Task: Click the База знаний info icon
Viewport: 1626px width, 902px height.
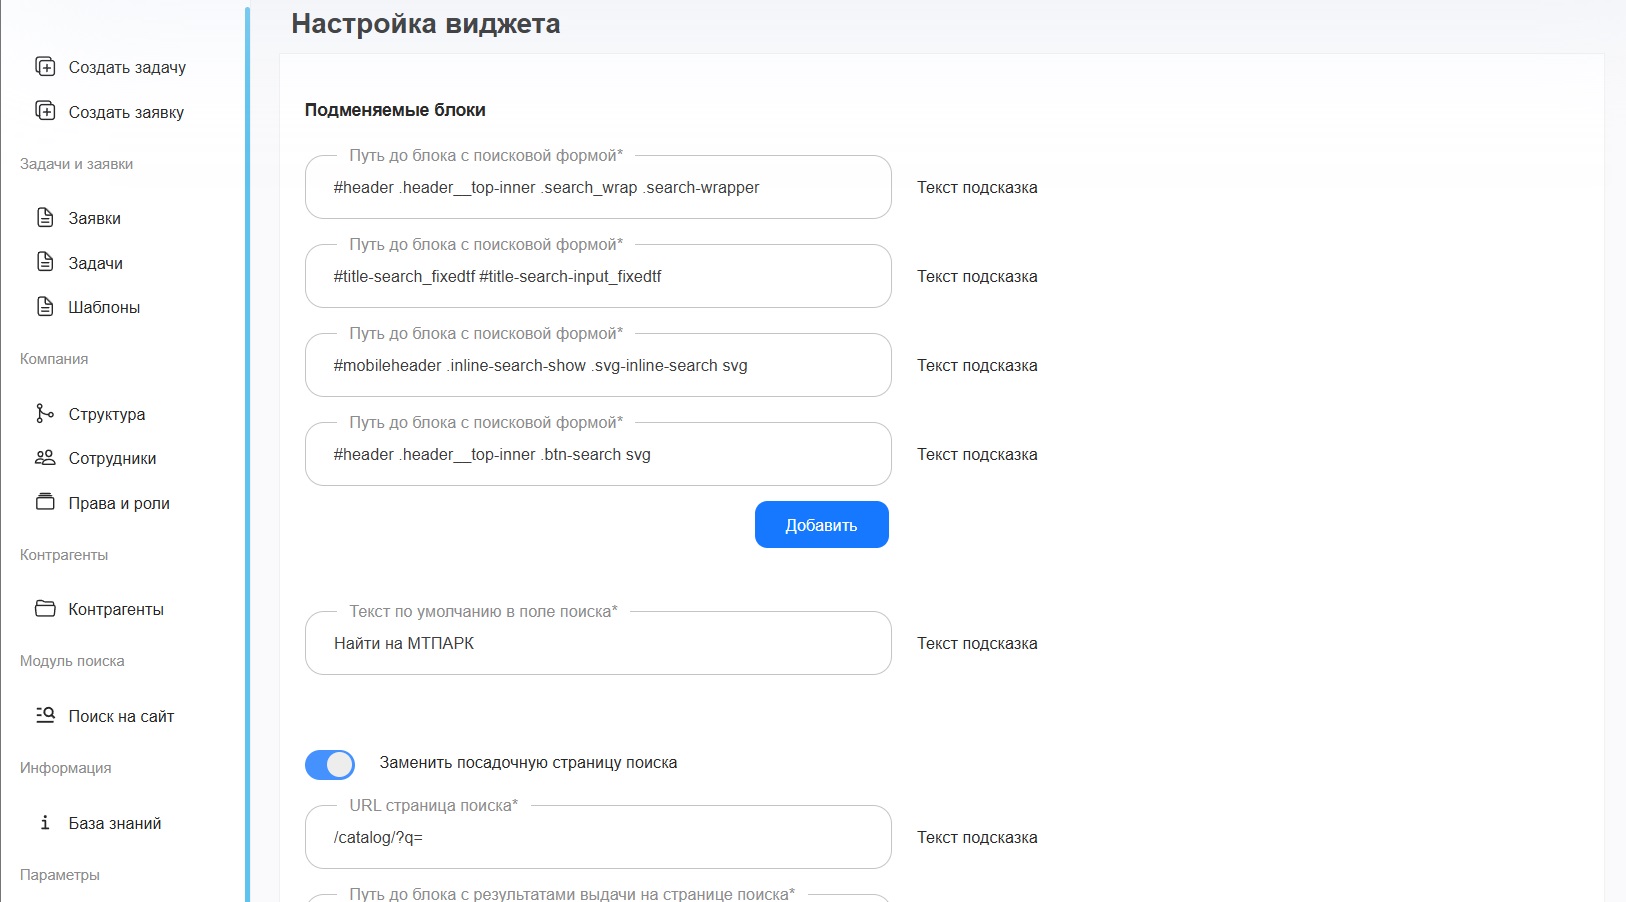Action: pos(45,822)
